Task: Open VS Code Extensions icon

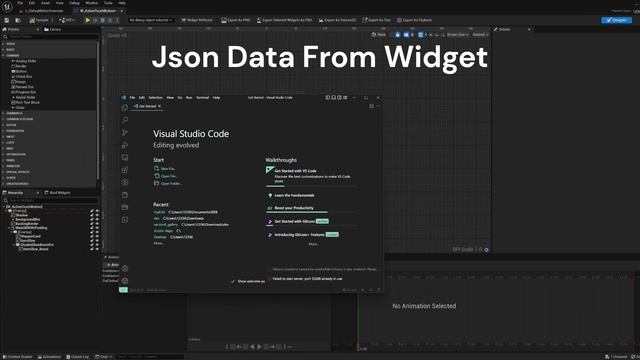Action: tap(125, 170)
